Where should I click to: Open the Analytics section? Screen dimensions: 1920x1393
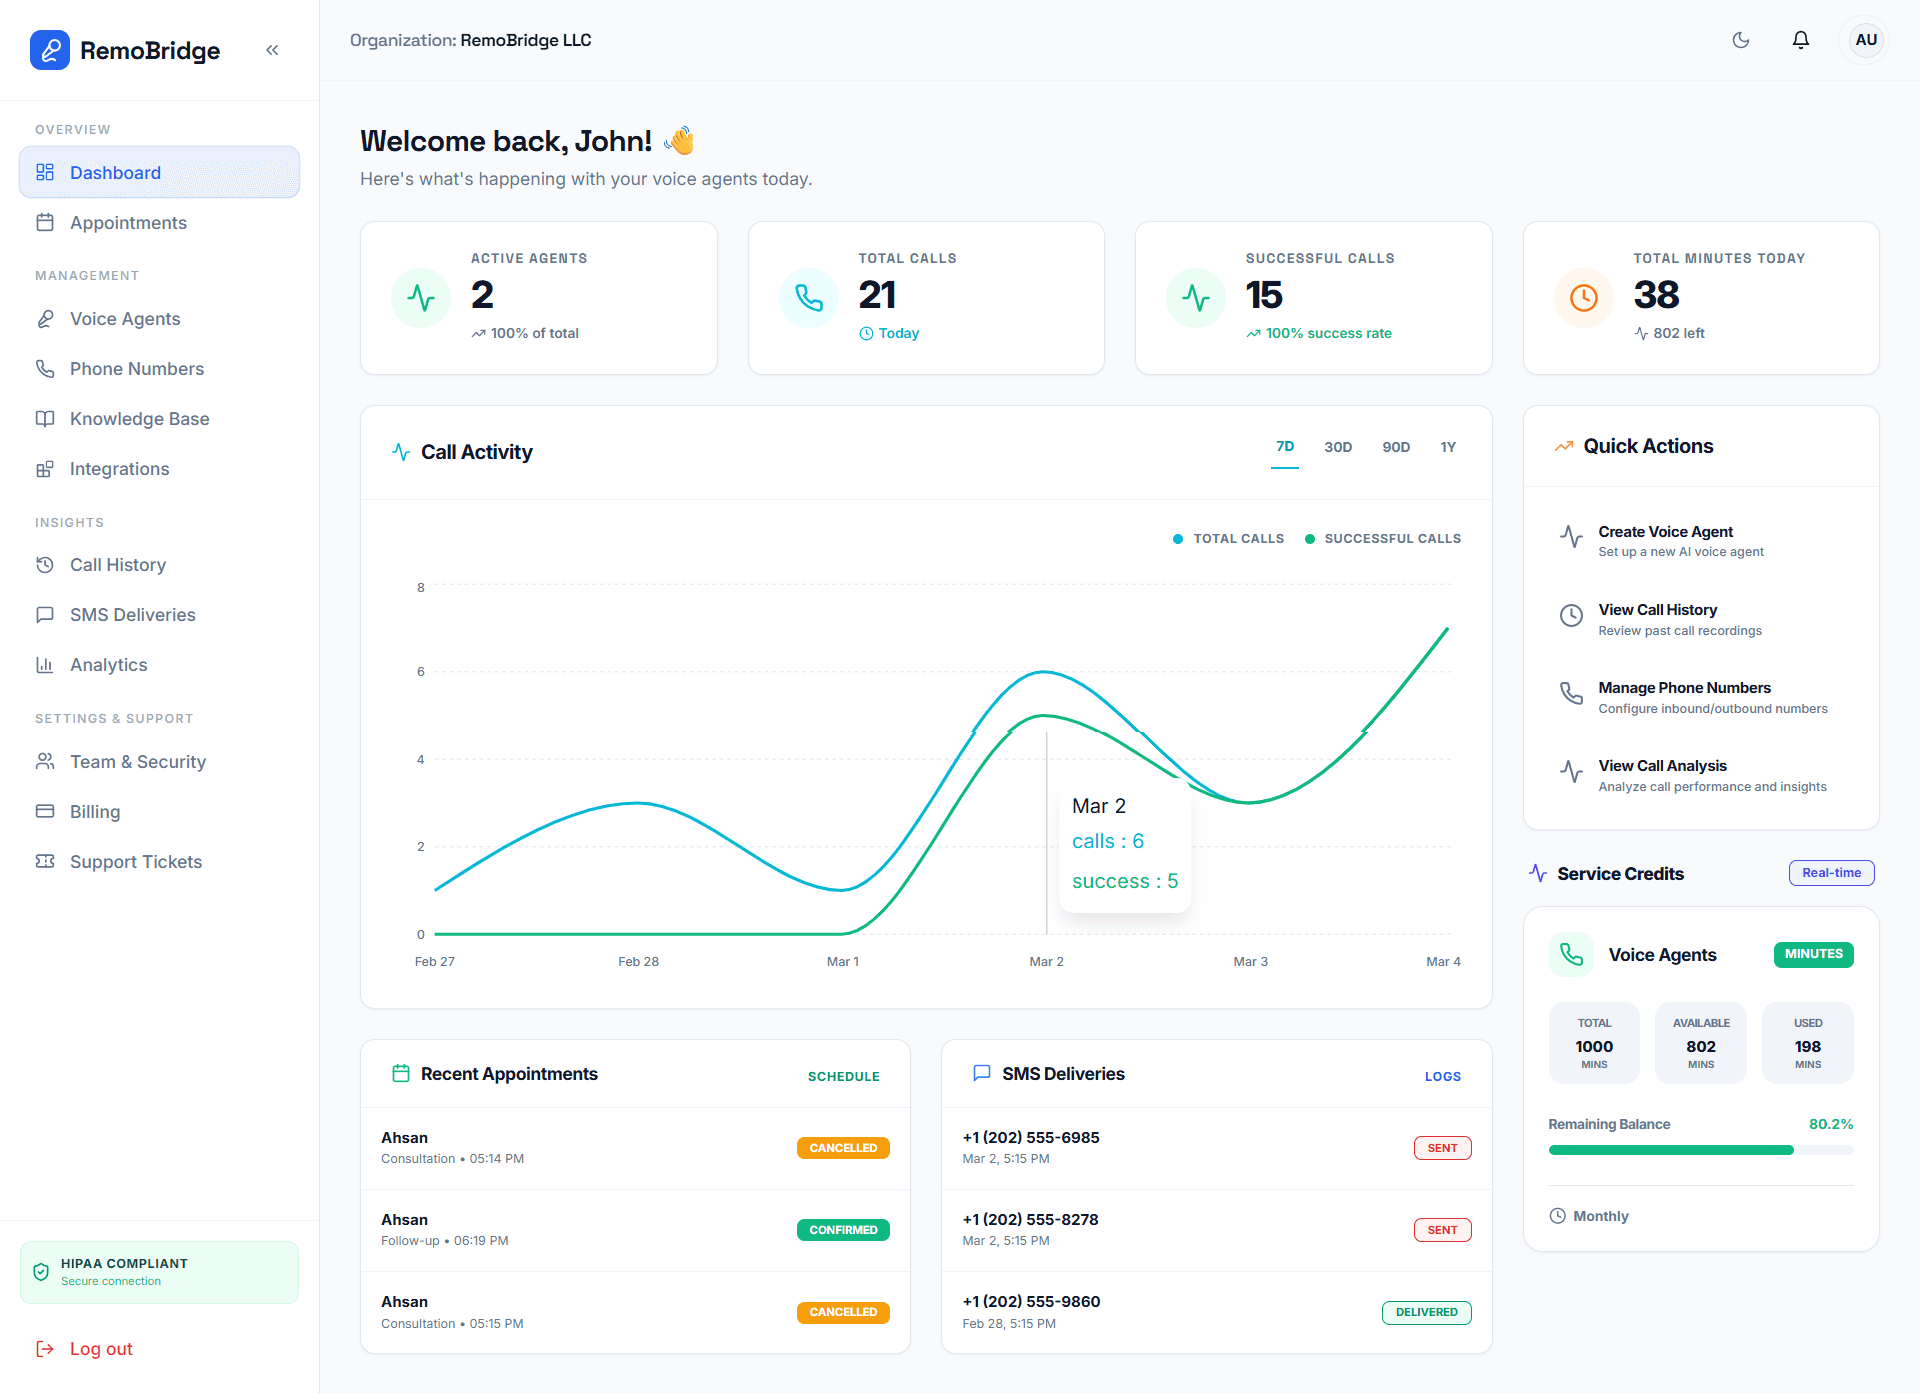tap(107, 664)
